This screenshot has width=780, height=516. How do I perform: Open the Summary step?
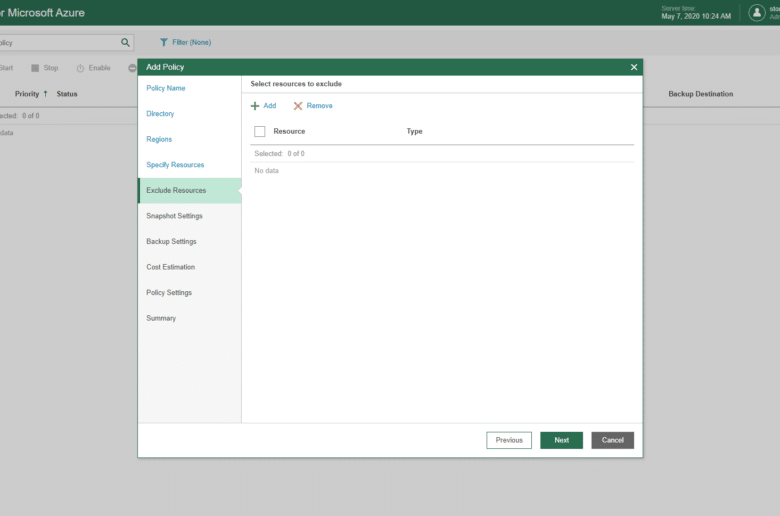pyautogui.click(x=190, y=318)
